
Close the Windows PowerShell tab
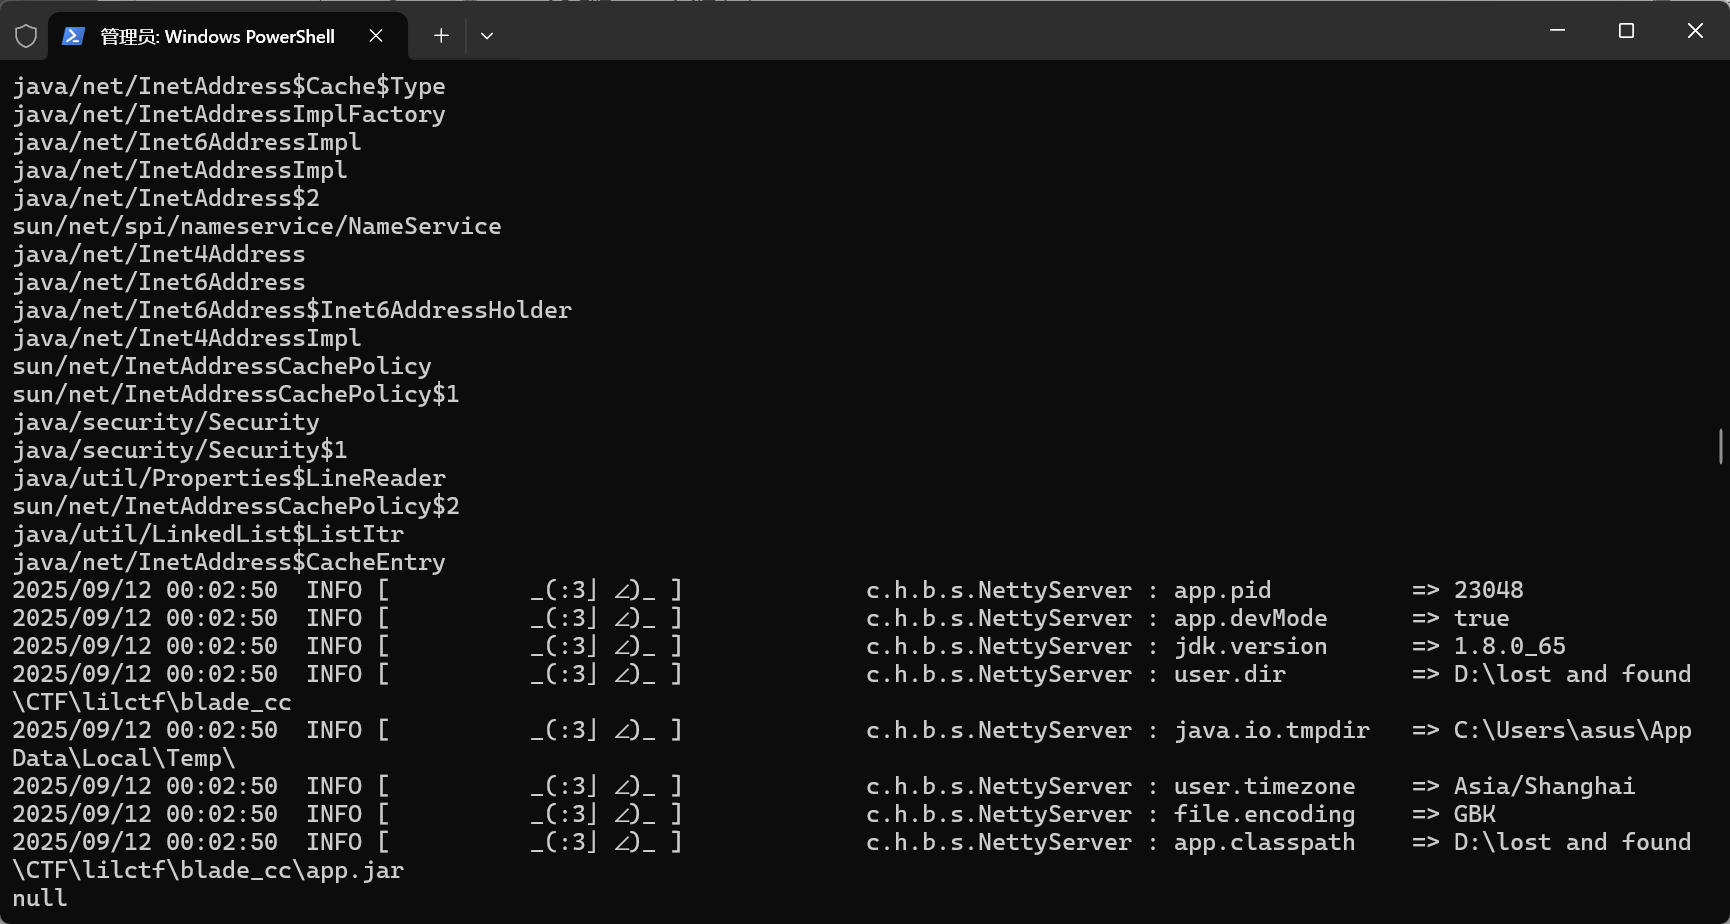pos(376,36)
